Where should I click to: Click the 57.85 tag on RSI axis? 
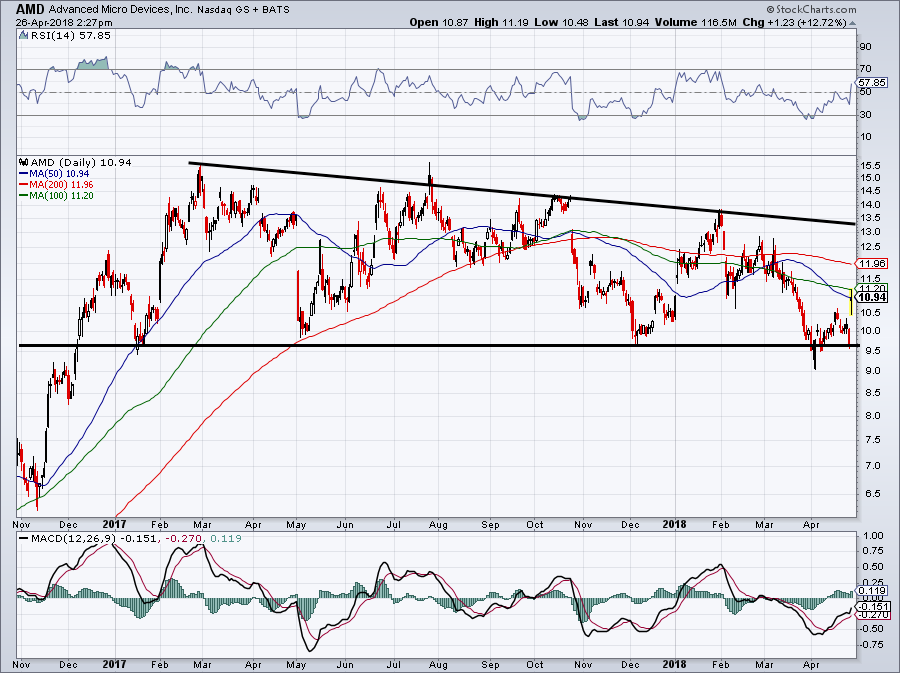[x=873, y=83]
